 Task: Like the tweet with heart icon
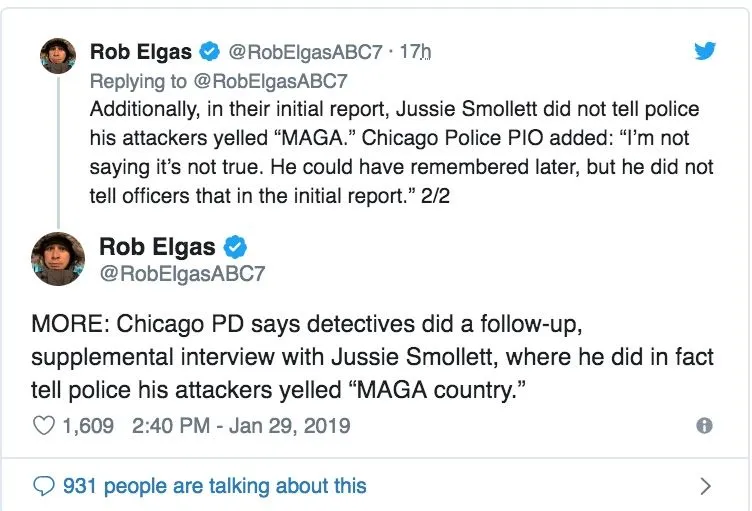coord(44,426)
